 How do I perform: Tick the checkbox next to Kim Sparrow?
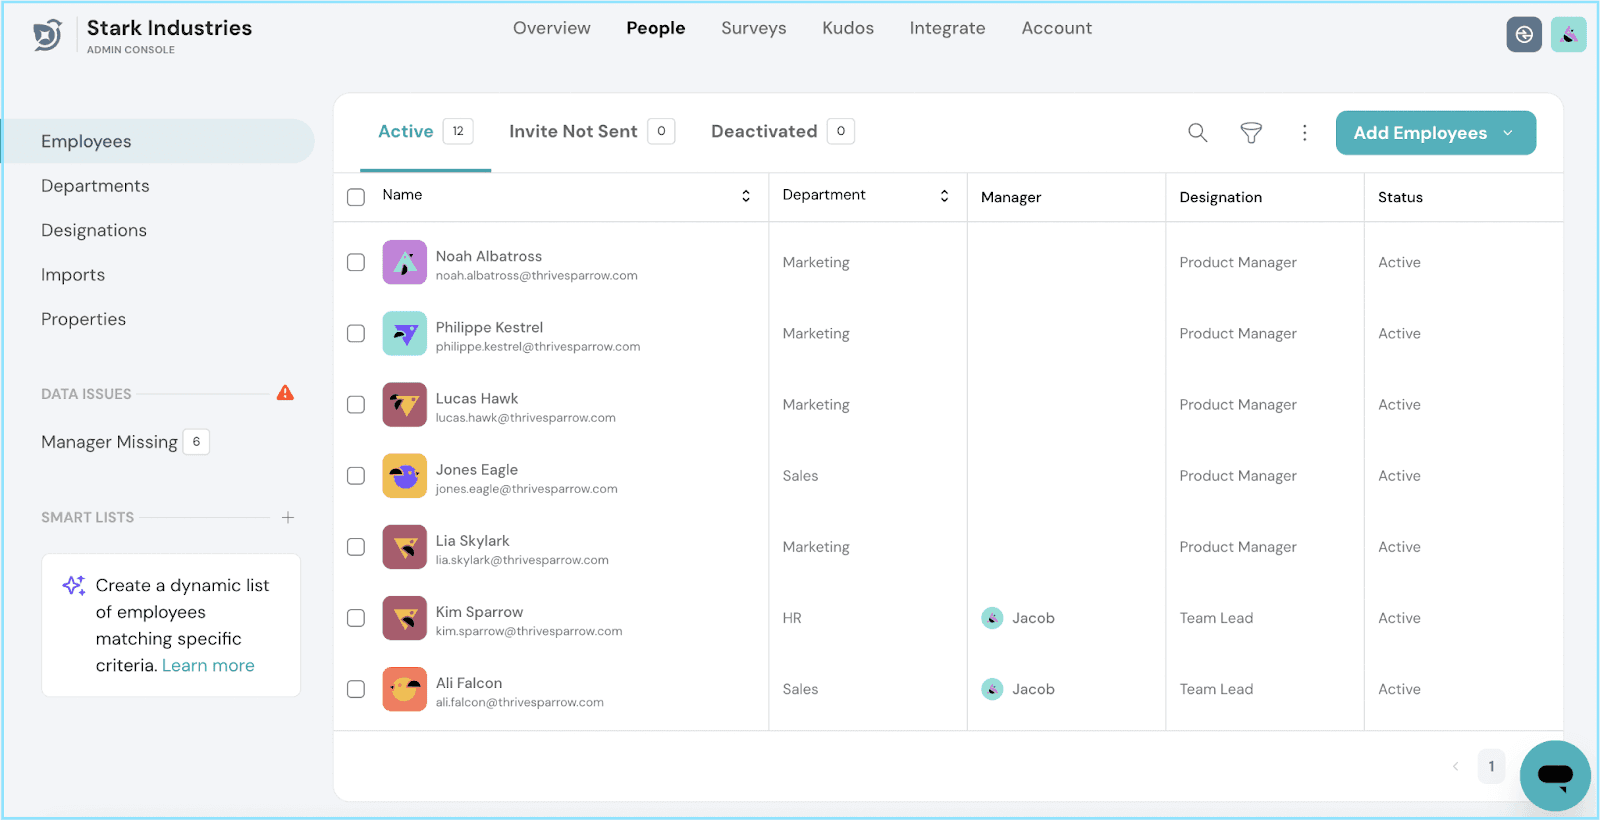click(356, 618)
